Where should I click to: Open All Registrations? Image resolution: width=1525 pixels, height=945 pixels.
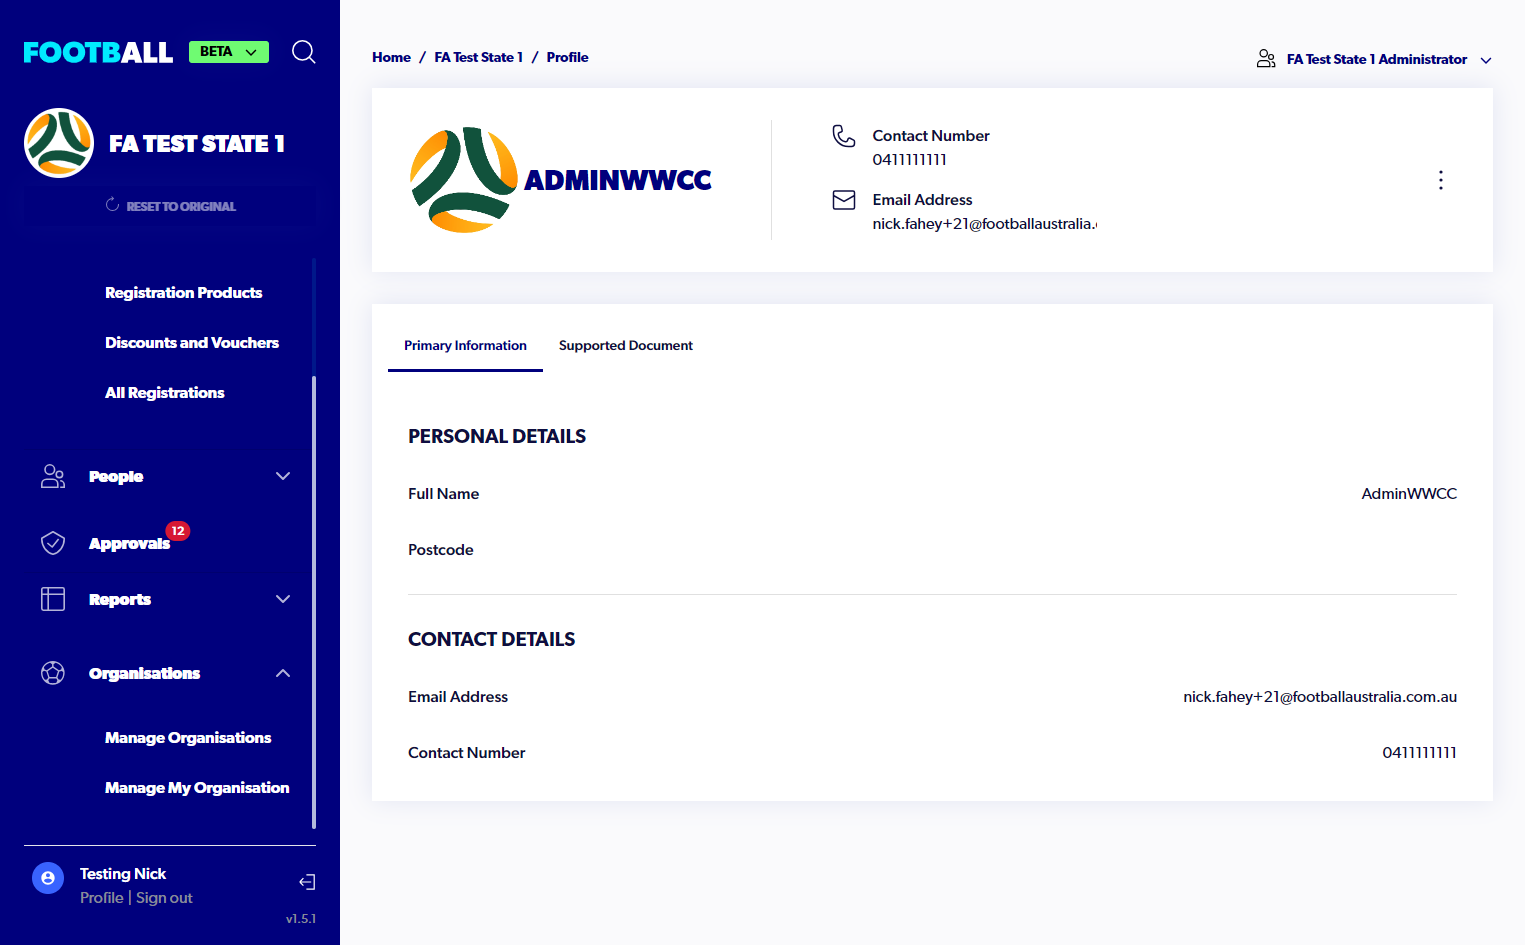(x=165, y=393)
